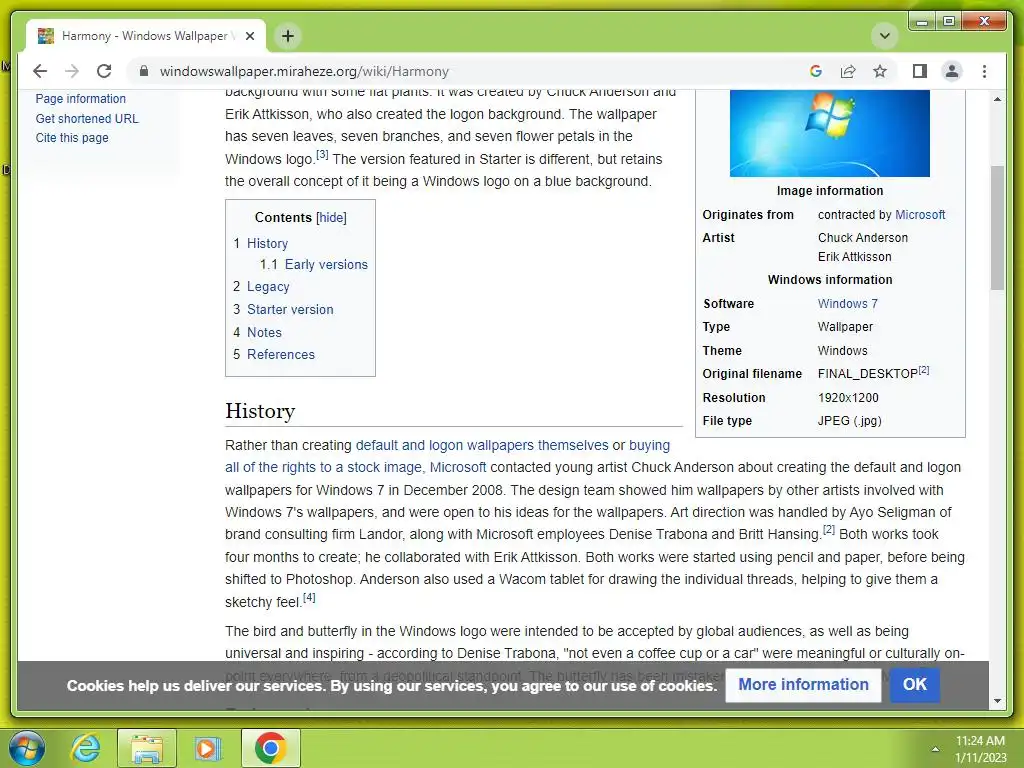Open Chrome profile avatar menu
This screenshot has width=1024, height=768.
click(952, 71)
